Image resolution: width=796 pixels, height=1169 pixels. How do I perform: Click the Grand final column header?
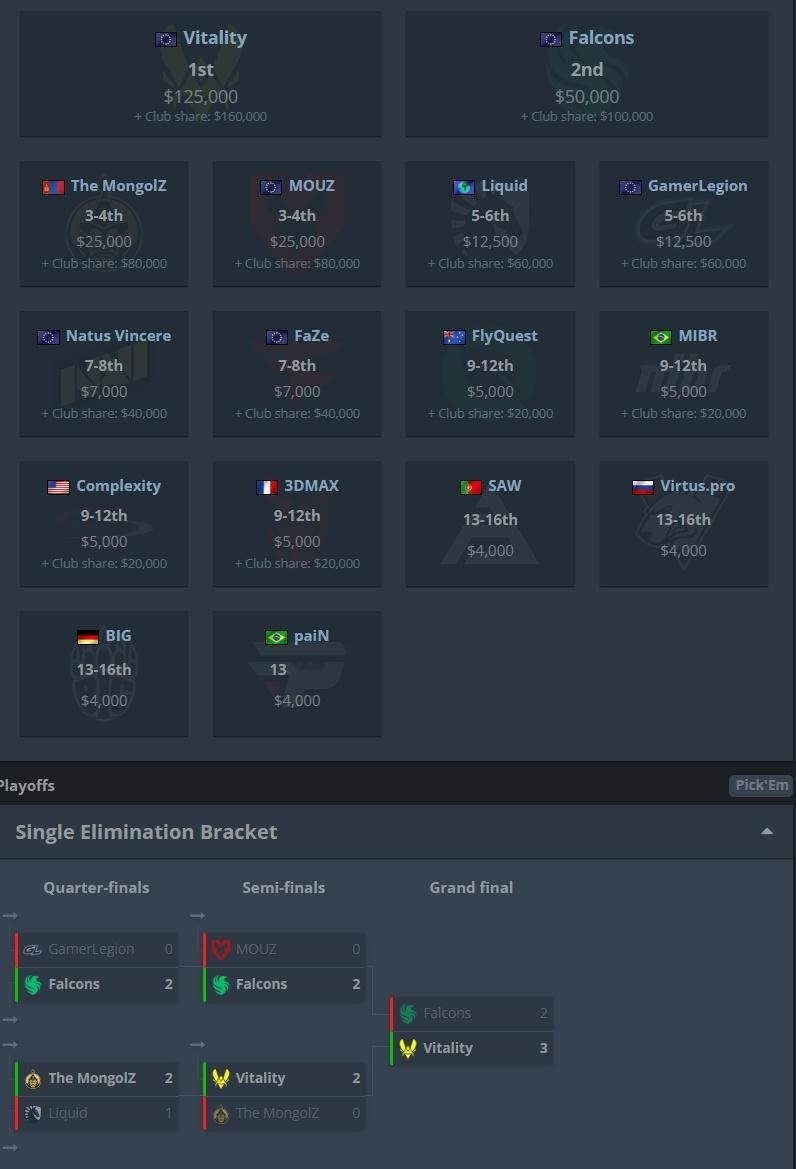(471, 887)
